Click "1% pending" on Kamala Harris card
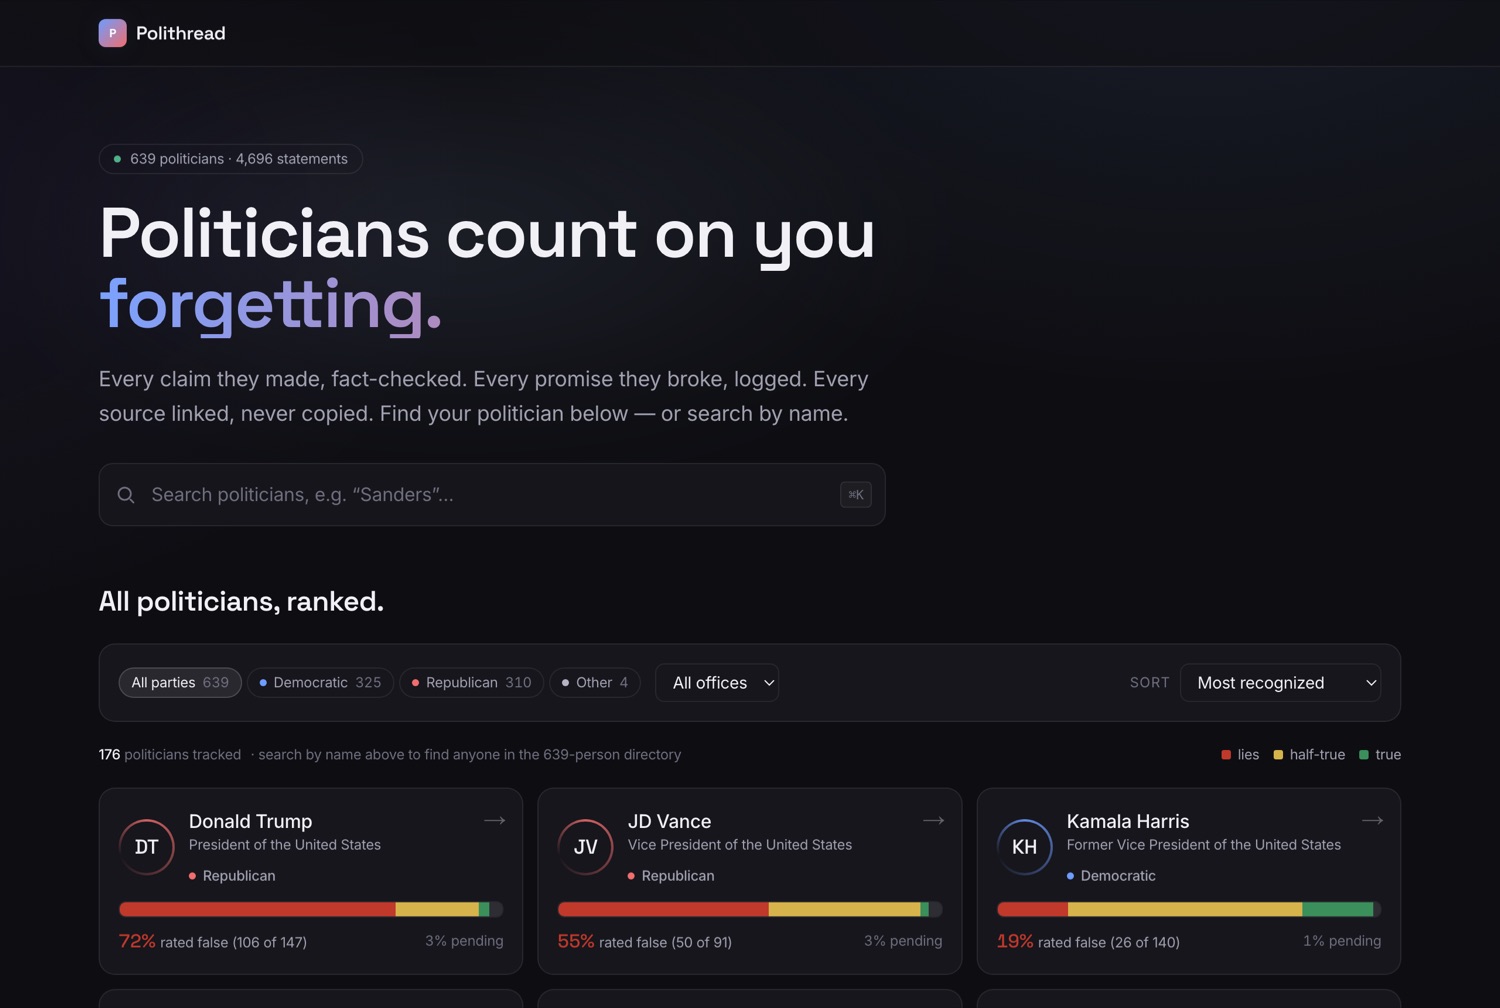The image size is (1500, 1008). click(1342, 941)
